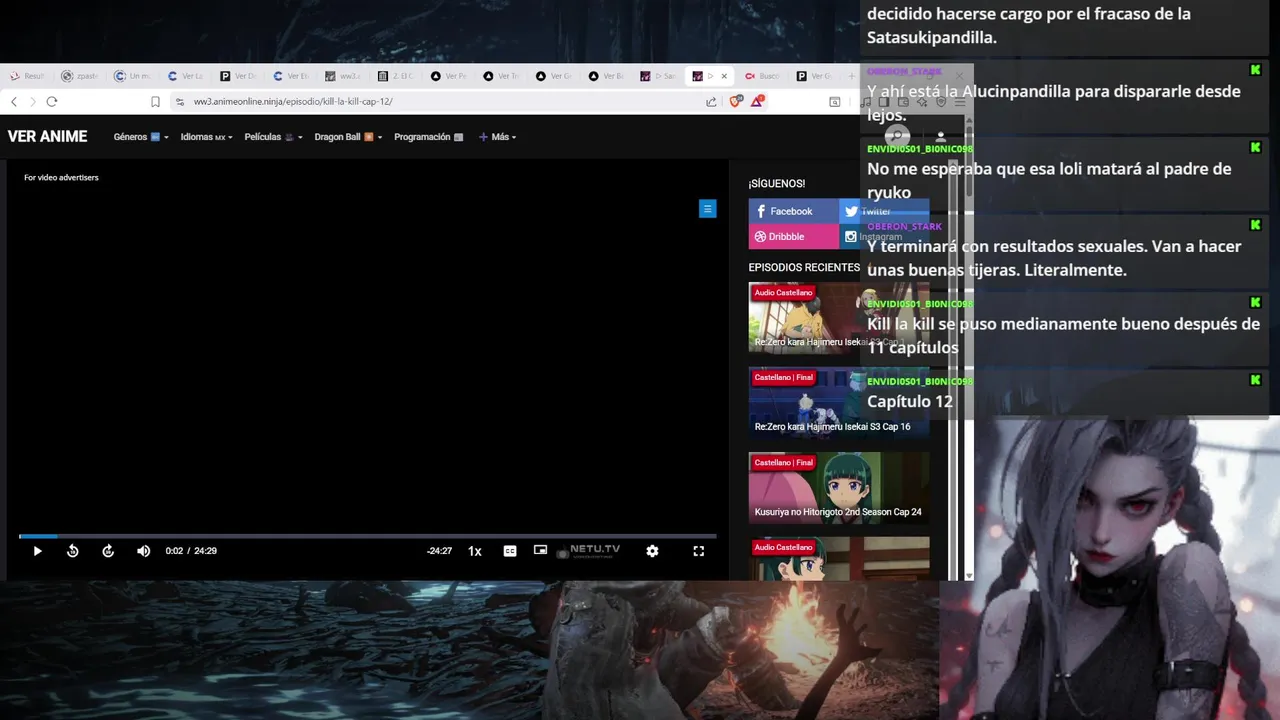Click the 0:02 / 24:29 time display
This screenshot has height=720, width=1280.
coord(191,551)
